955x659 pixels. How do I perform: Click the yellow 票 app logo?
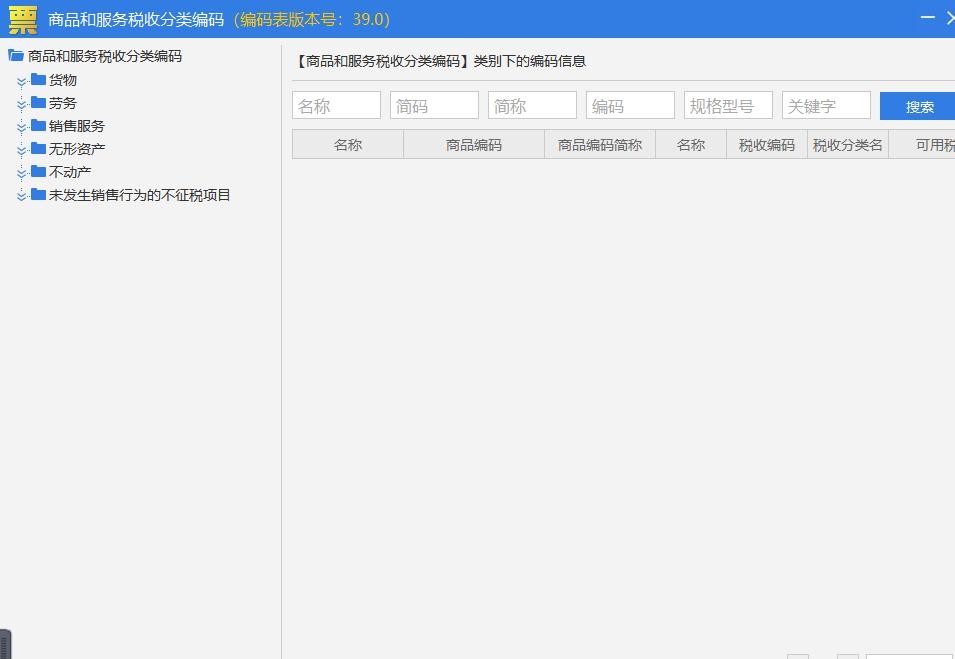(x=23, y=19)
